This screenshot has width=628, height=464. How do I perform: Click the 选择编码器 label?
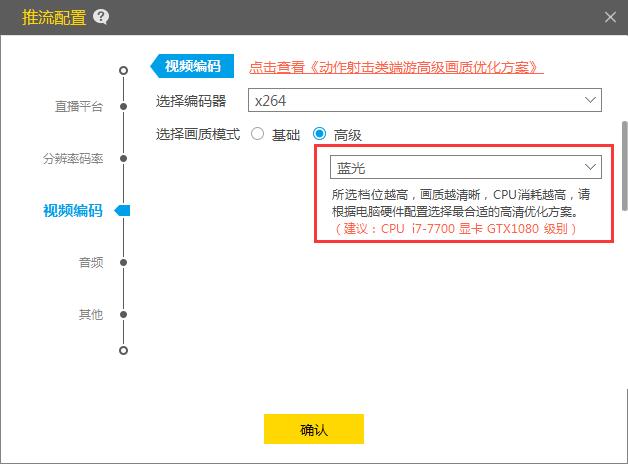coord(191,101)
